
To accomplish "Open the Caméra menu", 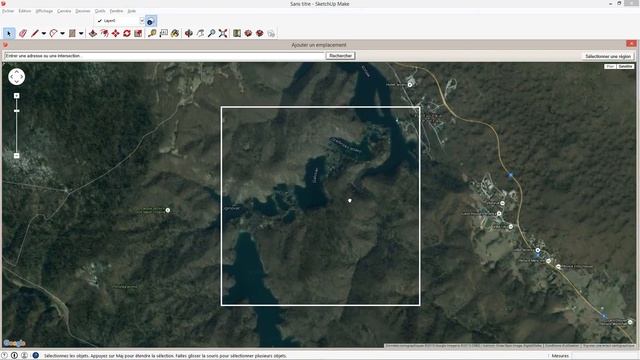I will 64,11.
